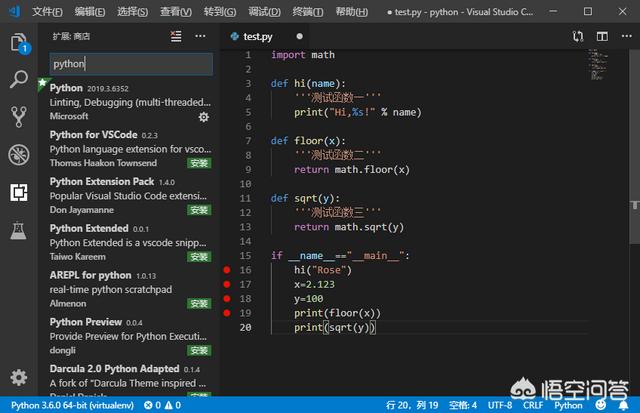This screenshot has width=640, height=413.
Task: Select Python interpreter 3.6.0 64-bit in status bar
Action: point(72,405)
